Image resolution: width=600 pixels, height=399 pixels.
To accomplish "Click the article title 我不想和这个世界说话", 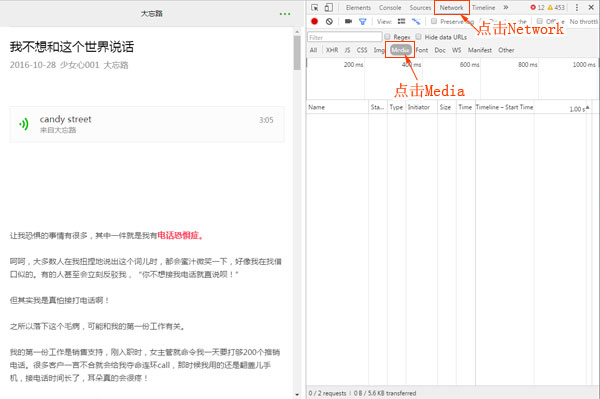I will point(72,47).
